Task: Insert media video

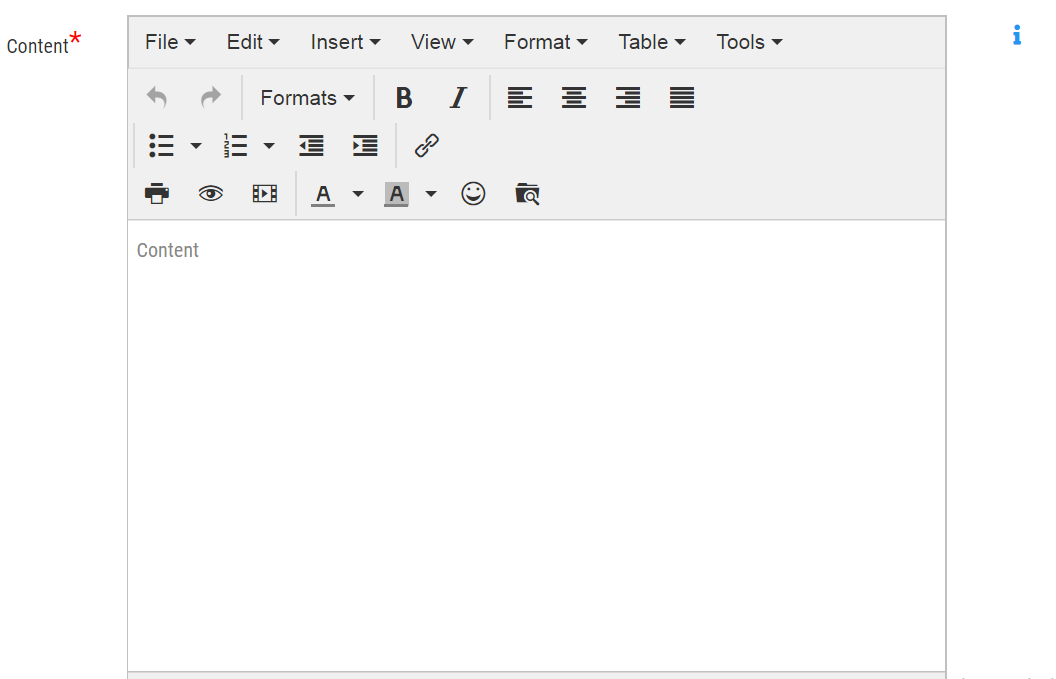Action: click(x=265, y=194)
